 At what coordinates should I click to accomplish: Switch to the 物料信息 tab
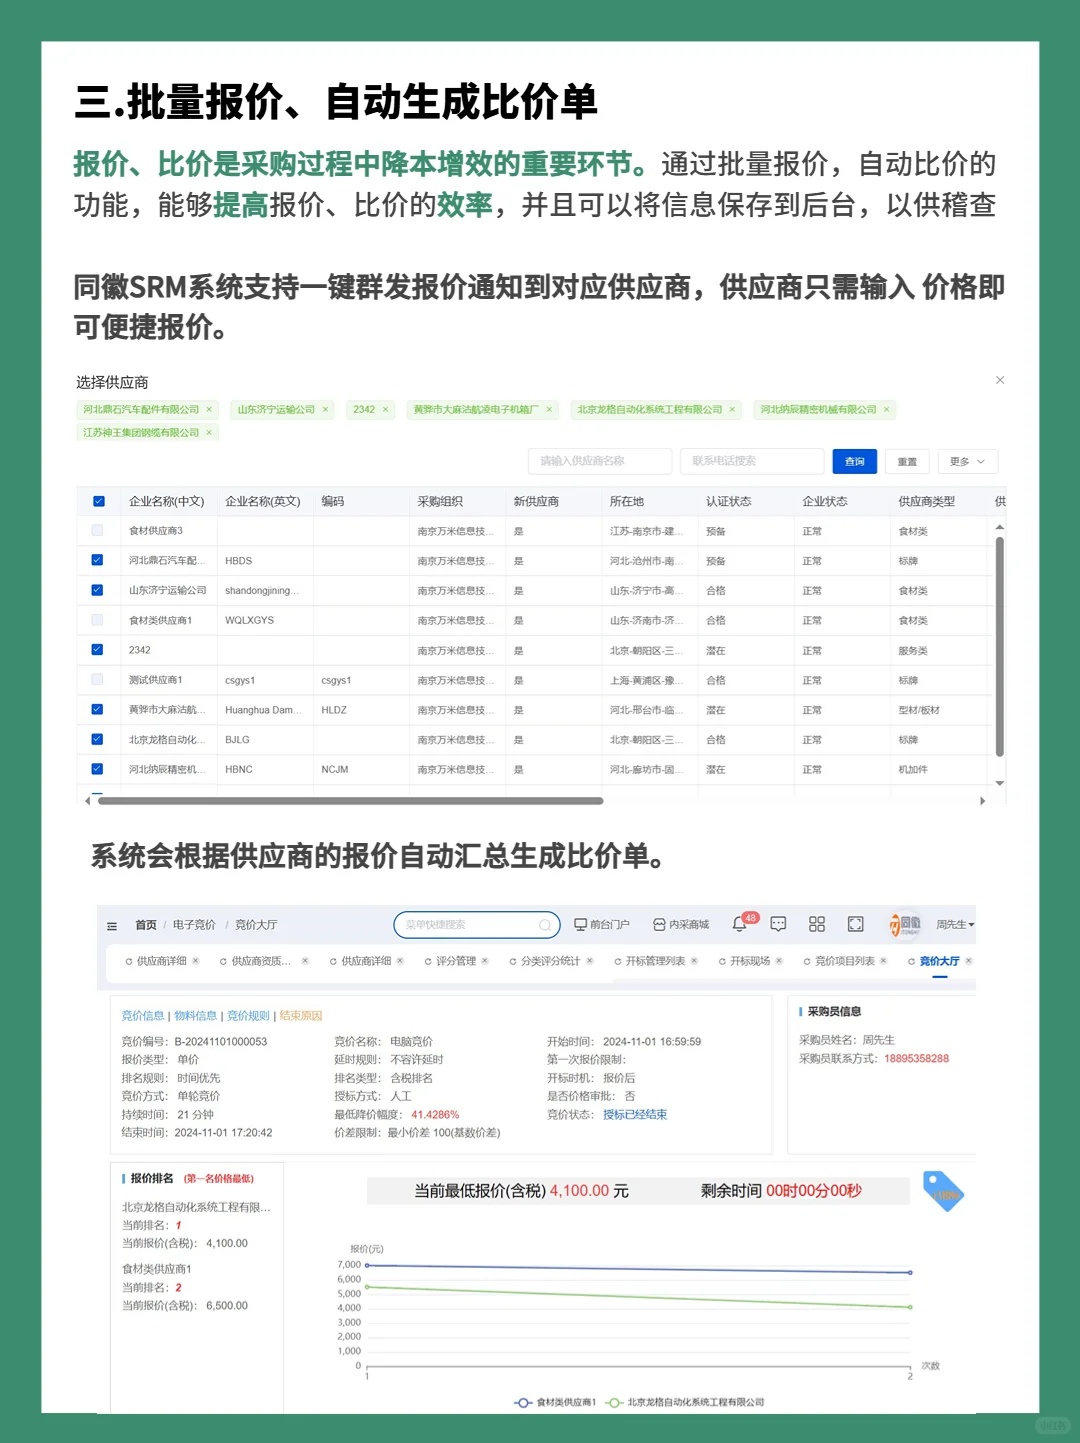(x=197, y=1015)
